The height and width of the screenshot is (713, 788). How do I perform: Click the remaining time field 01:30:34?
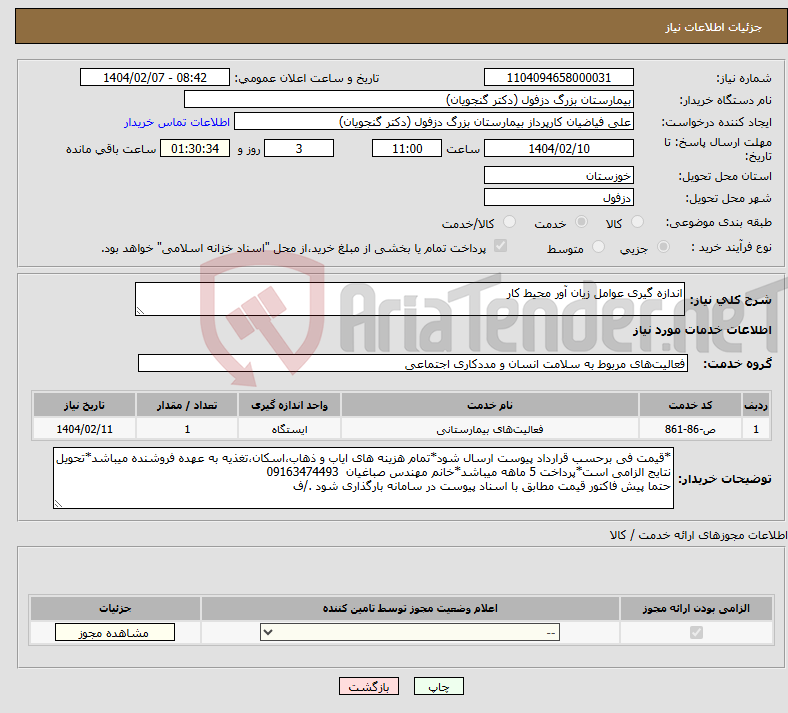(195, 148)
